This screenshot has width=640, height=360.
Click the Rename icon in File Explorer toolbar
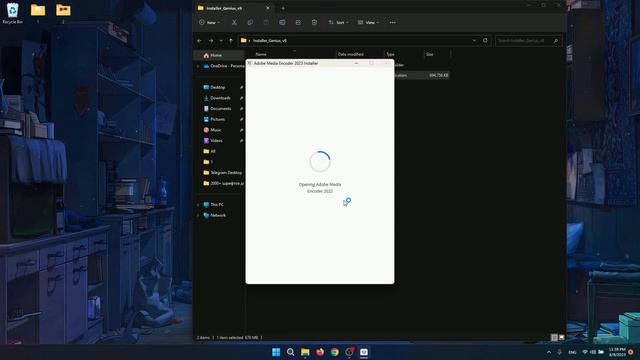(x=282, y=22)
